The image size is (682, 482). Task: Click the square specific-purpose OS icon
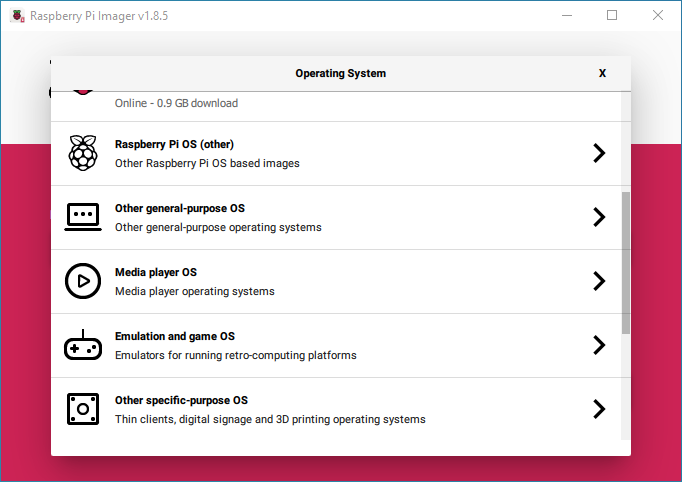(83, 409)
